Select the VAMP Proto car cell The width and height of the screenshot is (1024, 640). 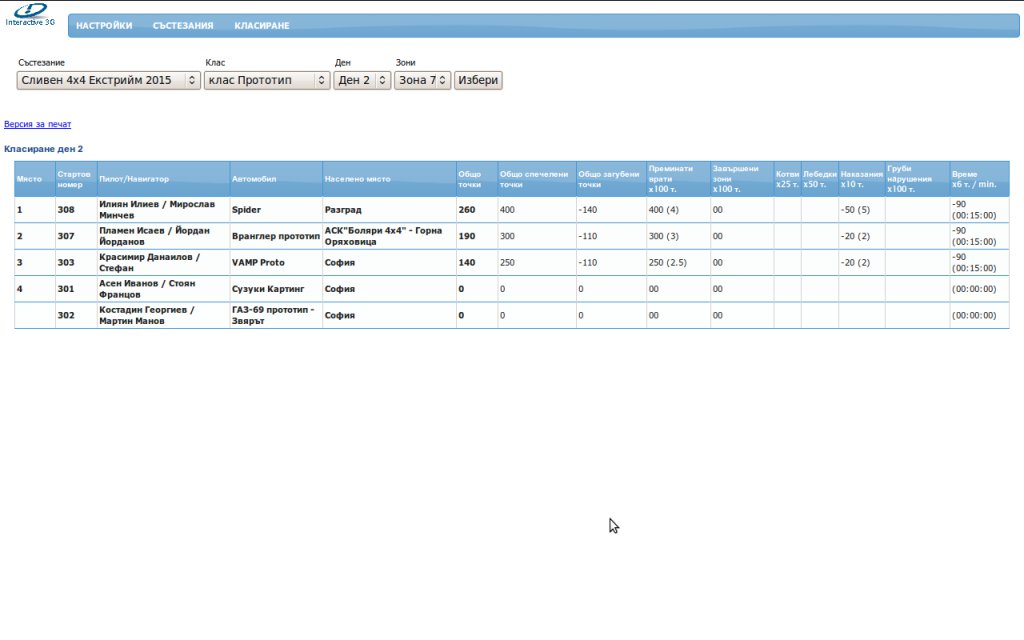tap(258, 263)
